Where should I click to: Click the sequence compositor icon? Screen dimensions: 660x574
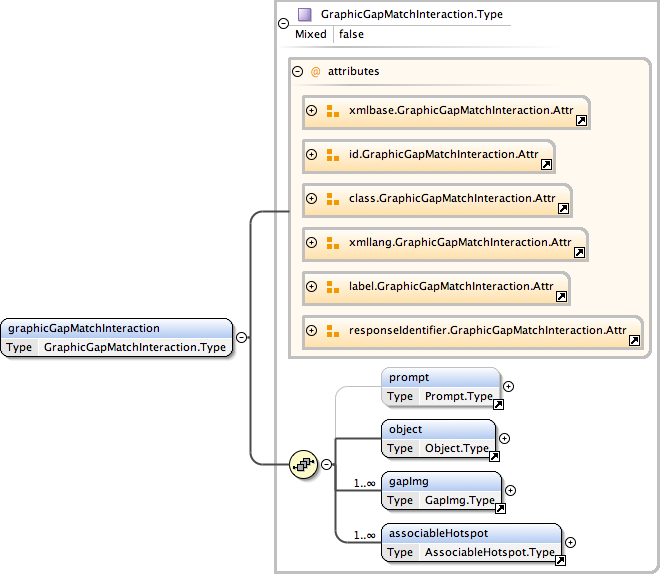[x=302, y=465]
